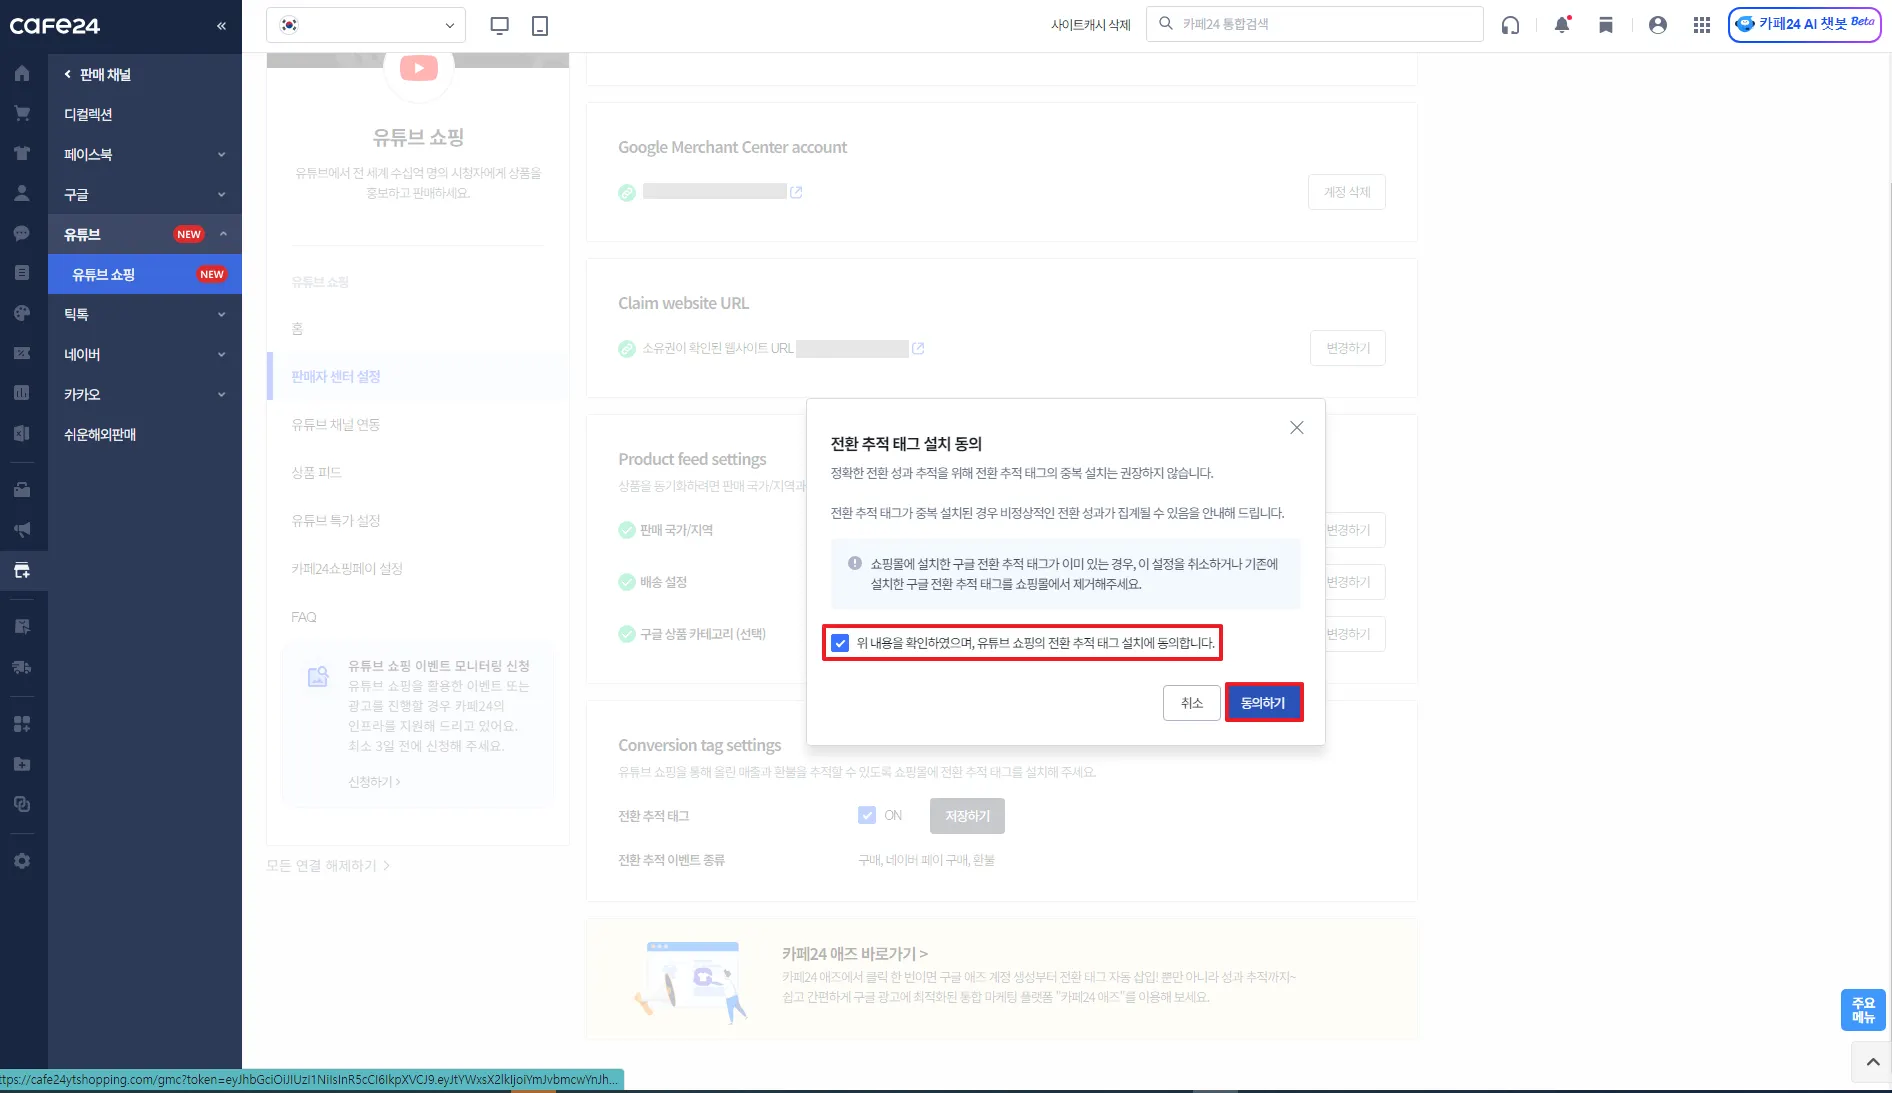Open the 쉬운해외판매 menu item

pyautogui.click(x=145, y=434)
